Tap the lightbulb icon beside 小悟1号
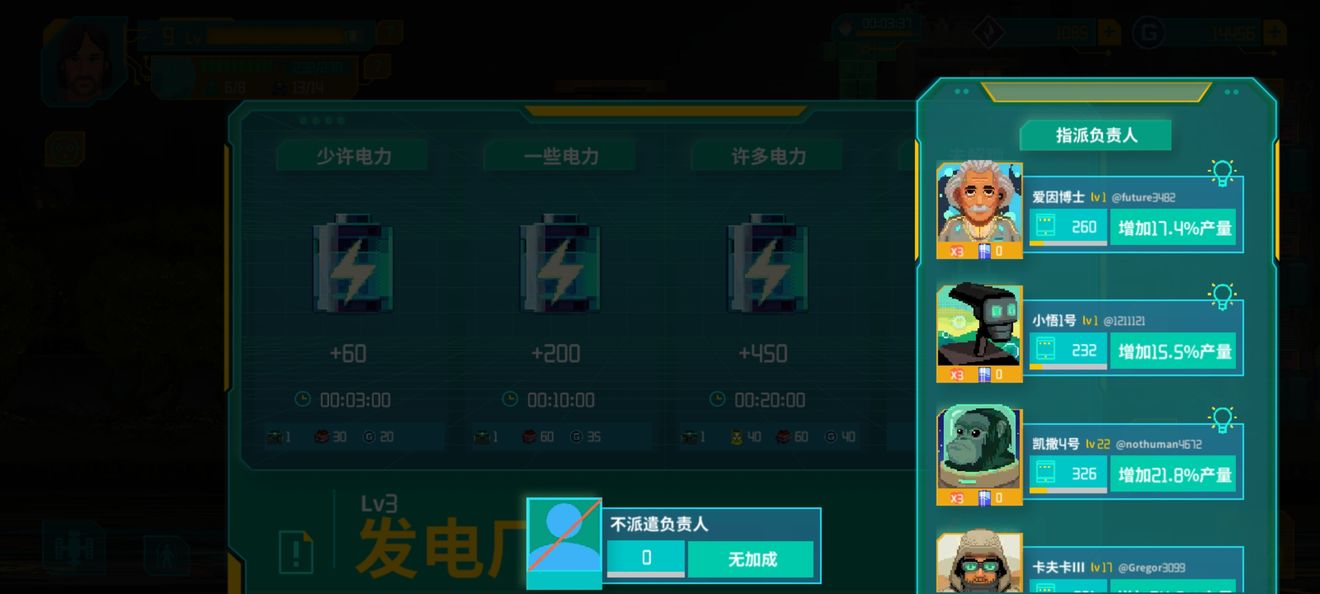 [x=1222, y=297]
